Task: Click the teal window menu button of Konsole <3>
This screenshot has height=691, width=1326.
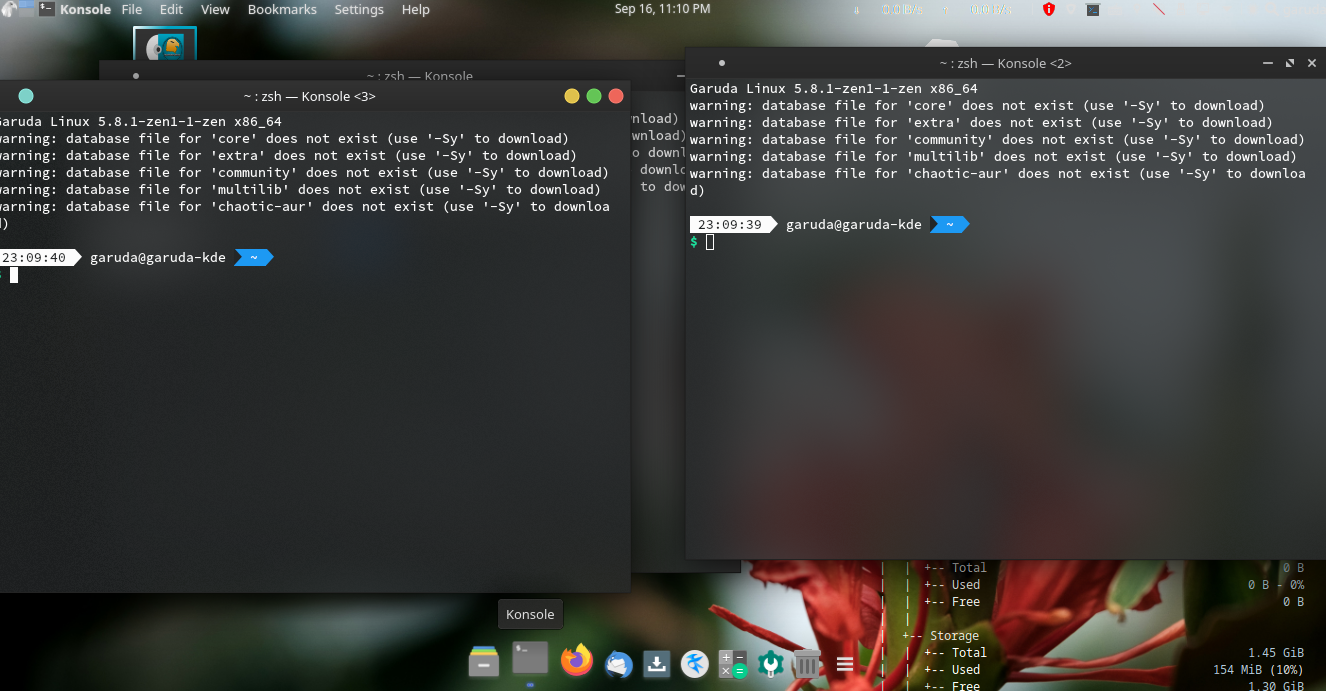Action: [26, 96]
